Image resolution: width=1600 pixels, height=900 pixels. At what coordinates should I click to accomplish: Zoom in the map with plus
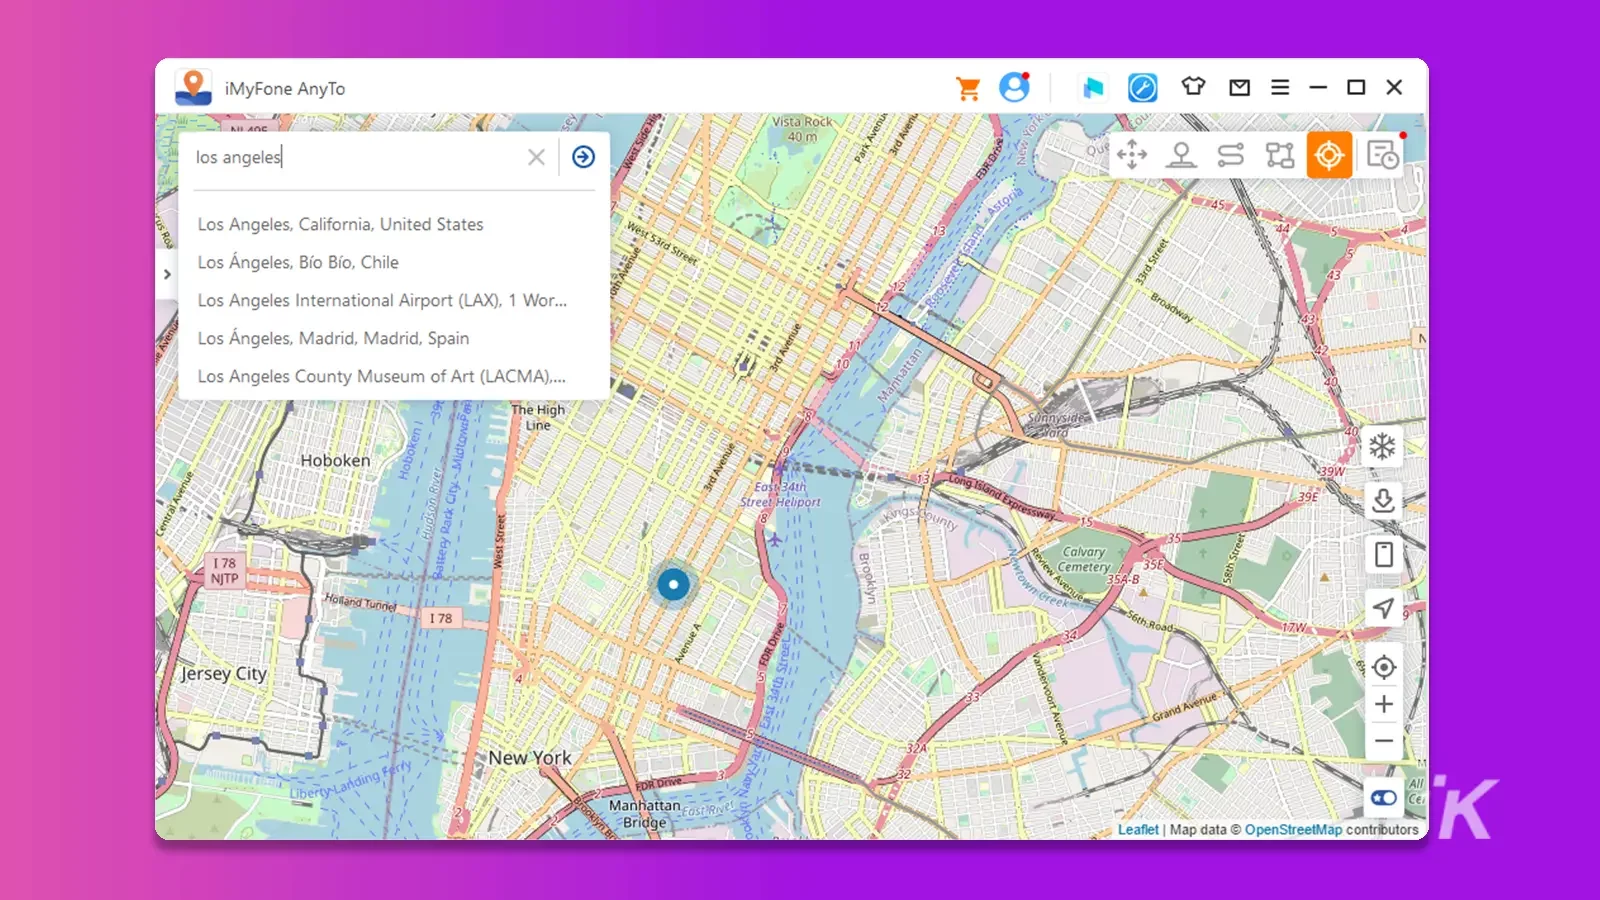(x=1384, y=704)
